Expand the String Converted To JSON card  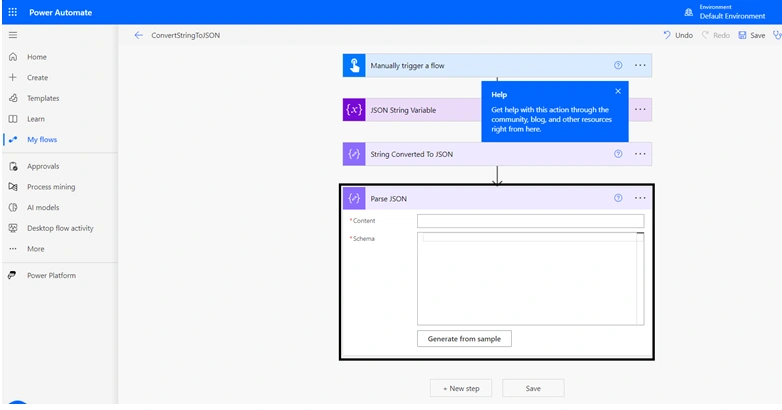point(497,154)
